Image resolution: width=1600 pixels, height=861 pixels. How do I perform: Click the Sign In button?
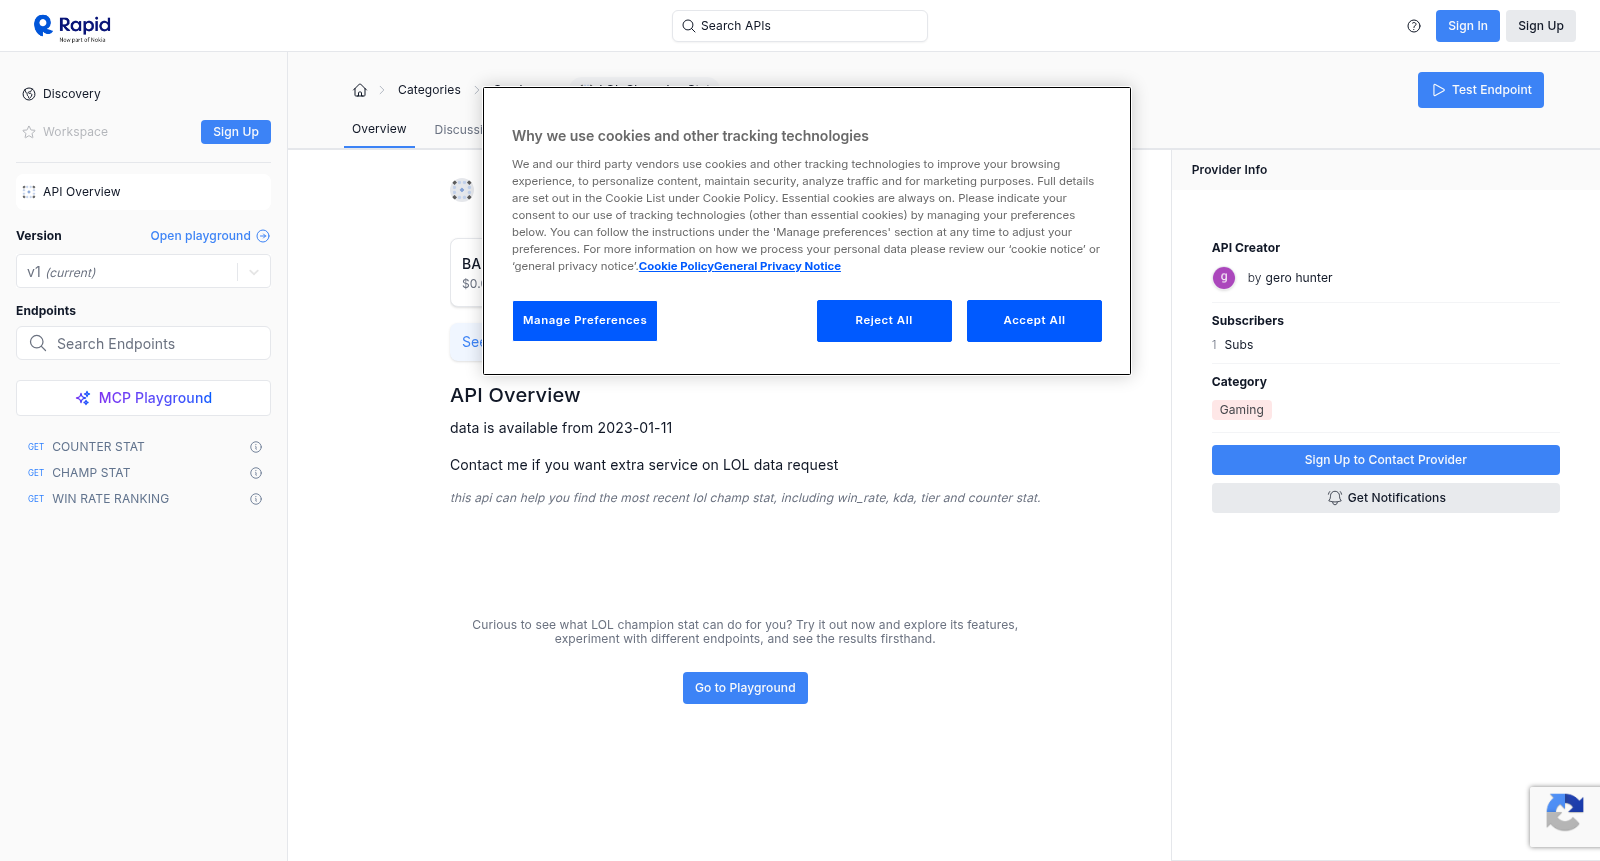coord(1467,26)
